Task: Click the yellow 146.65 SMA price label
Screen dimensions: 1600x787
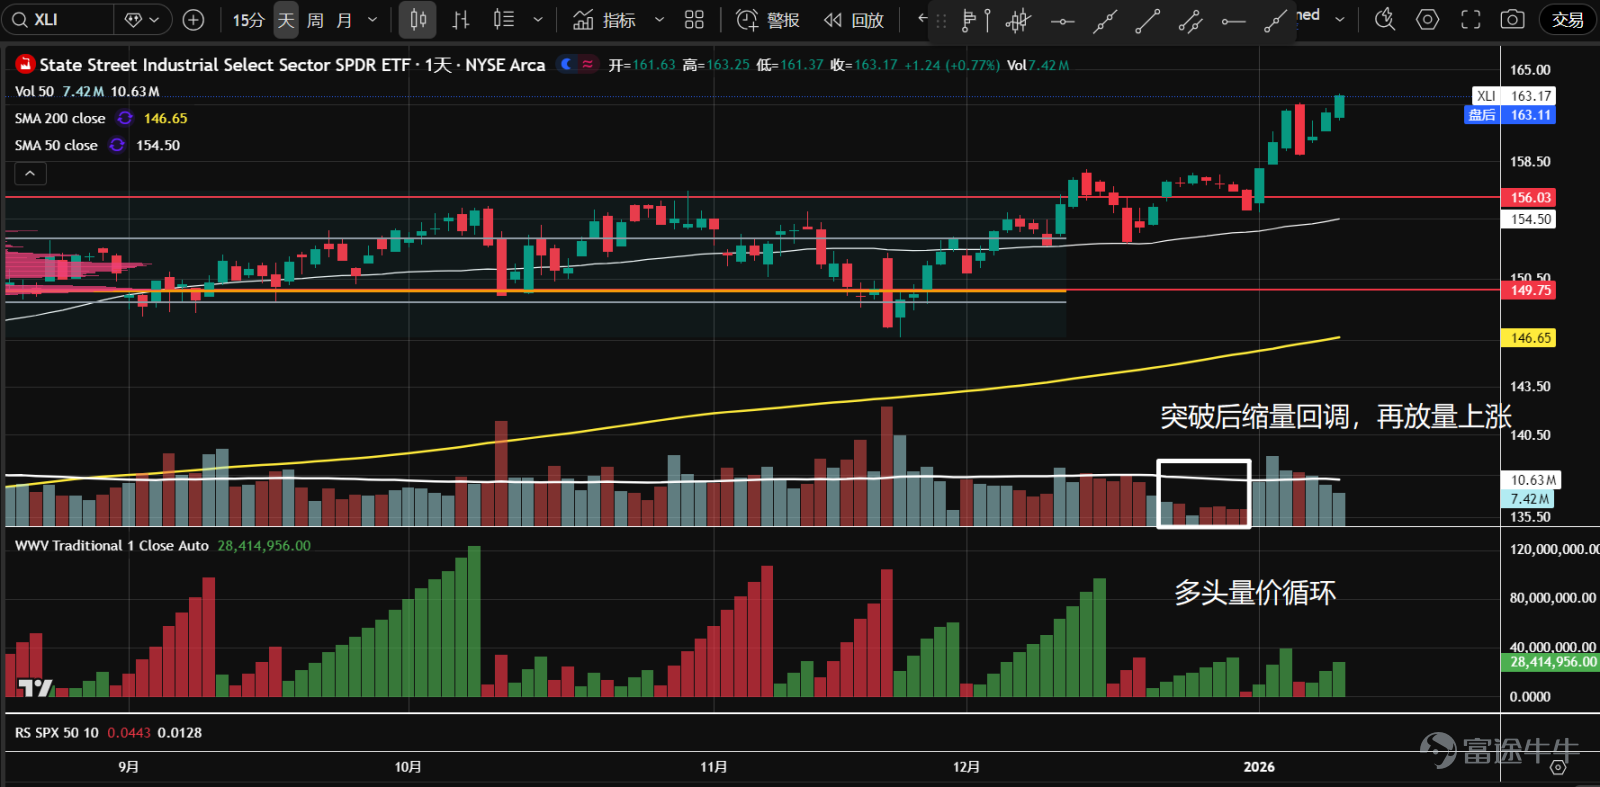Action: pos(1529,338)
